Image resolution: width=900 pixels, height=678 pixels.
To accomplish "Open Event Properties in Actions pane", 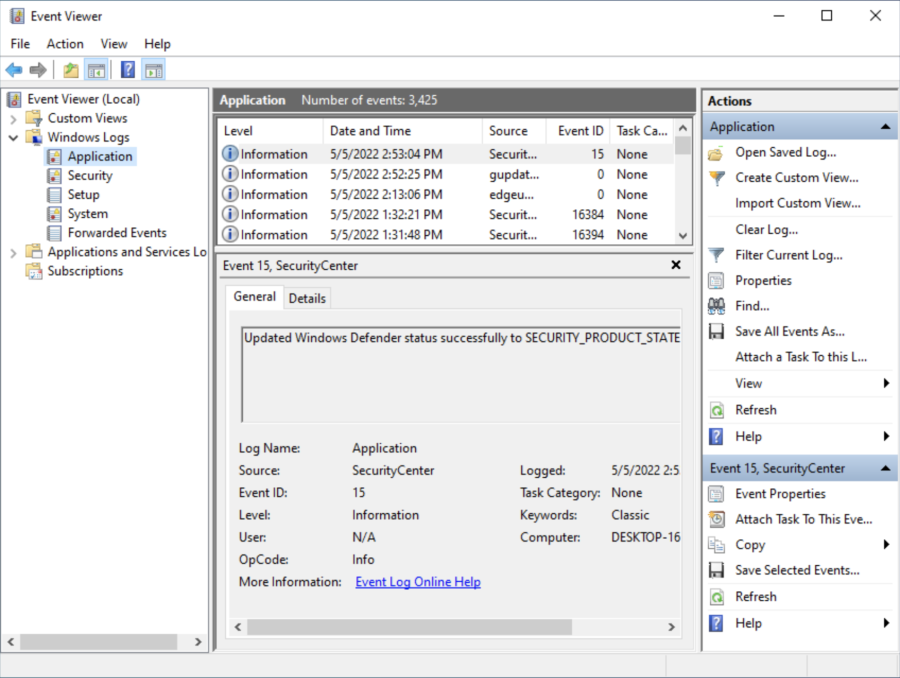I will click(x=780, y=493).
